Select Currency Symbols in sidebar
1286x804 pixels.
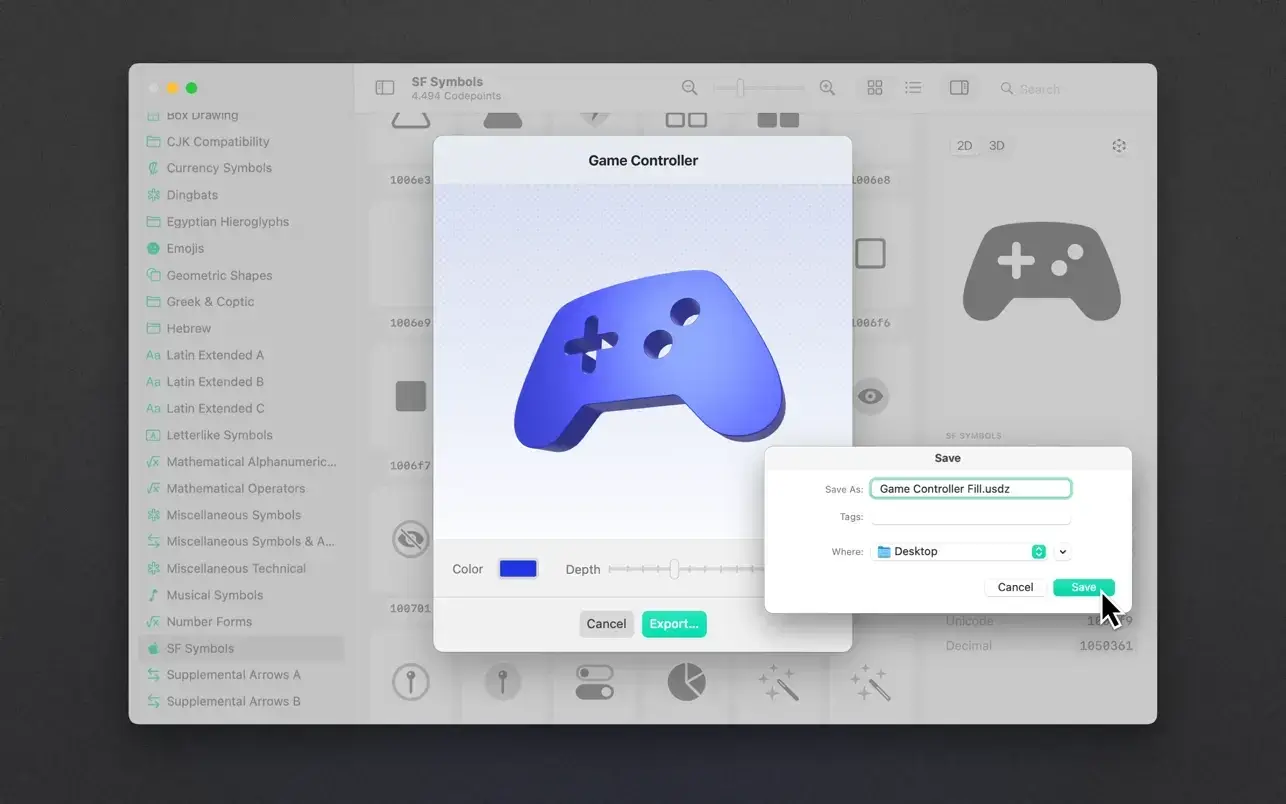219,168
